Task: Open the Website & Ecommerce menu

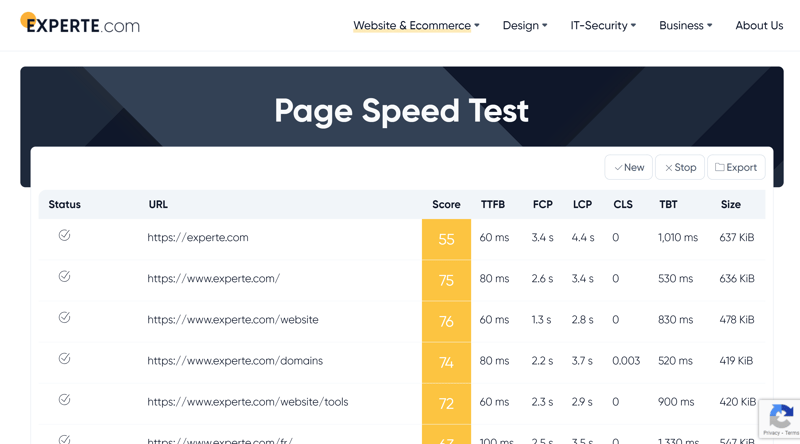Action: coord(416,26)
